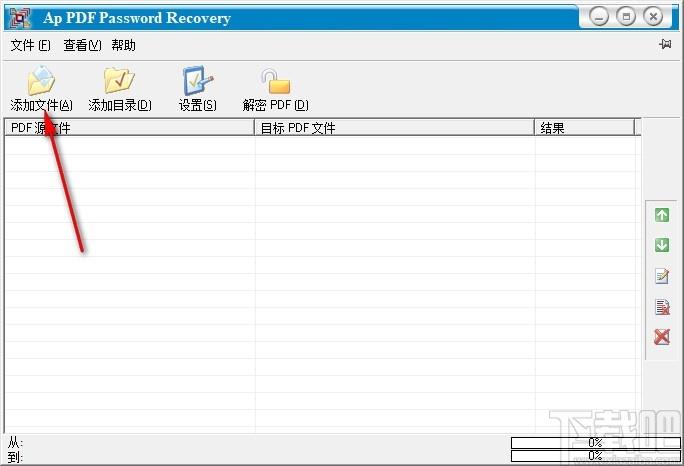Click the 结果 column header

(x=585, y=128)
